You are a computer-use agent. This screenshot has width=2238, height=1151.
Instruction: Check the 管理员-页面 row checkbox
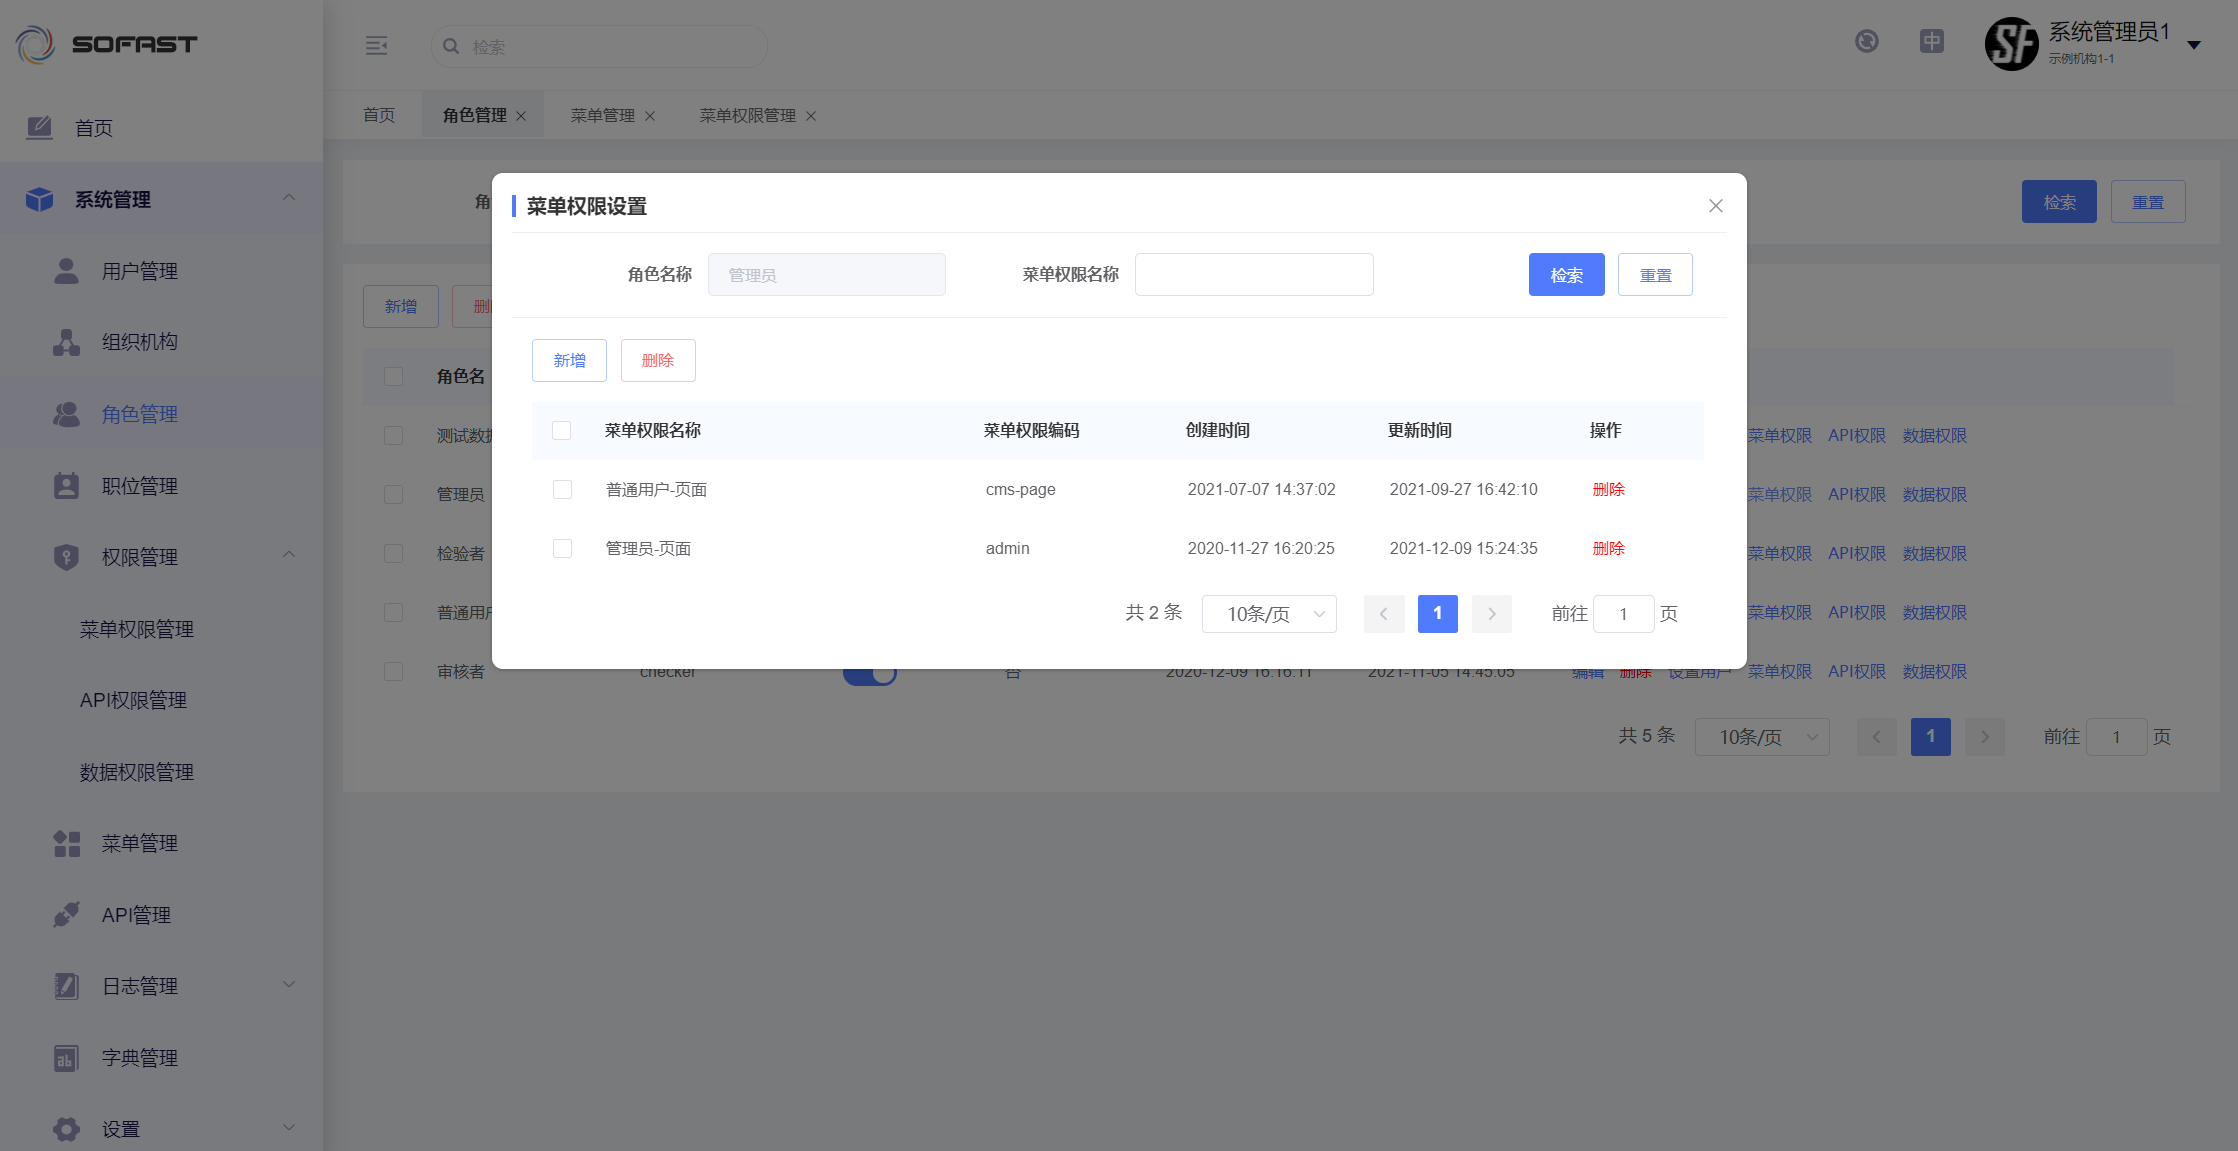click(x=562, y=548)
